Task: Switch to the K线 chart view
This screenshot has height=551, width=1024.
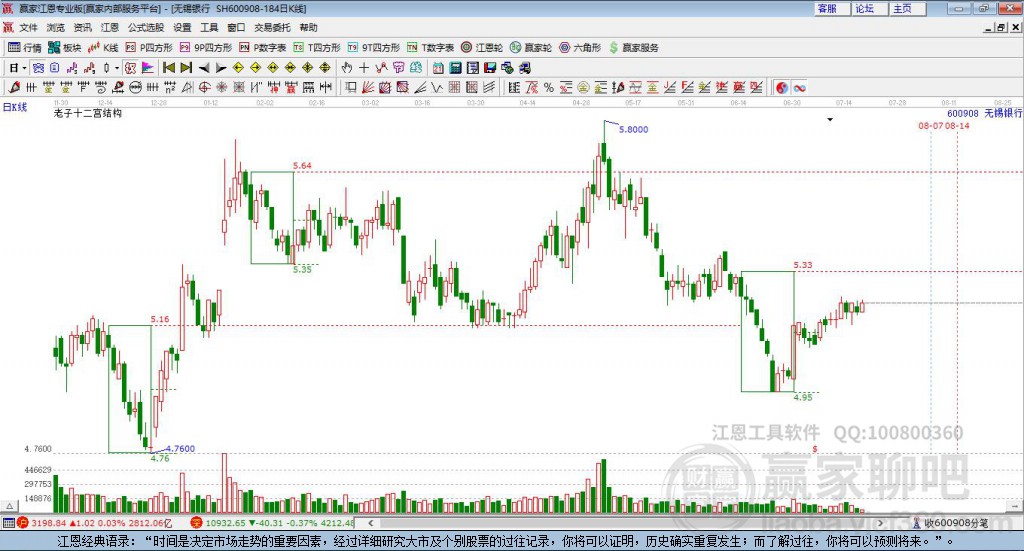Action: (103, 48)
